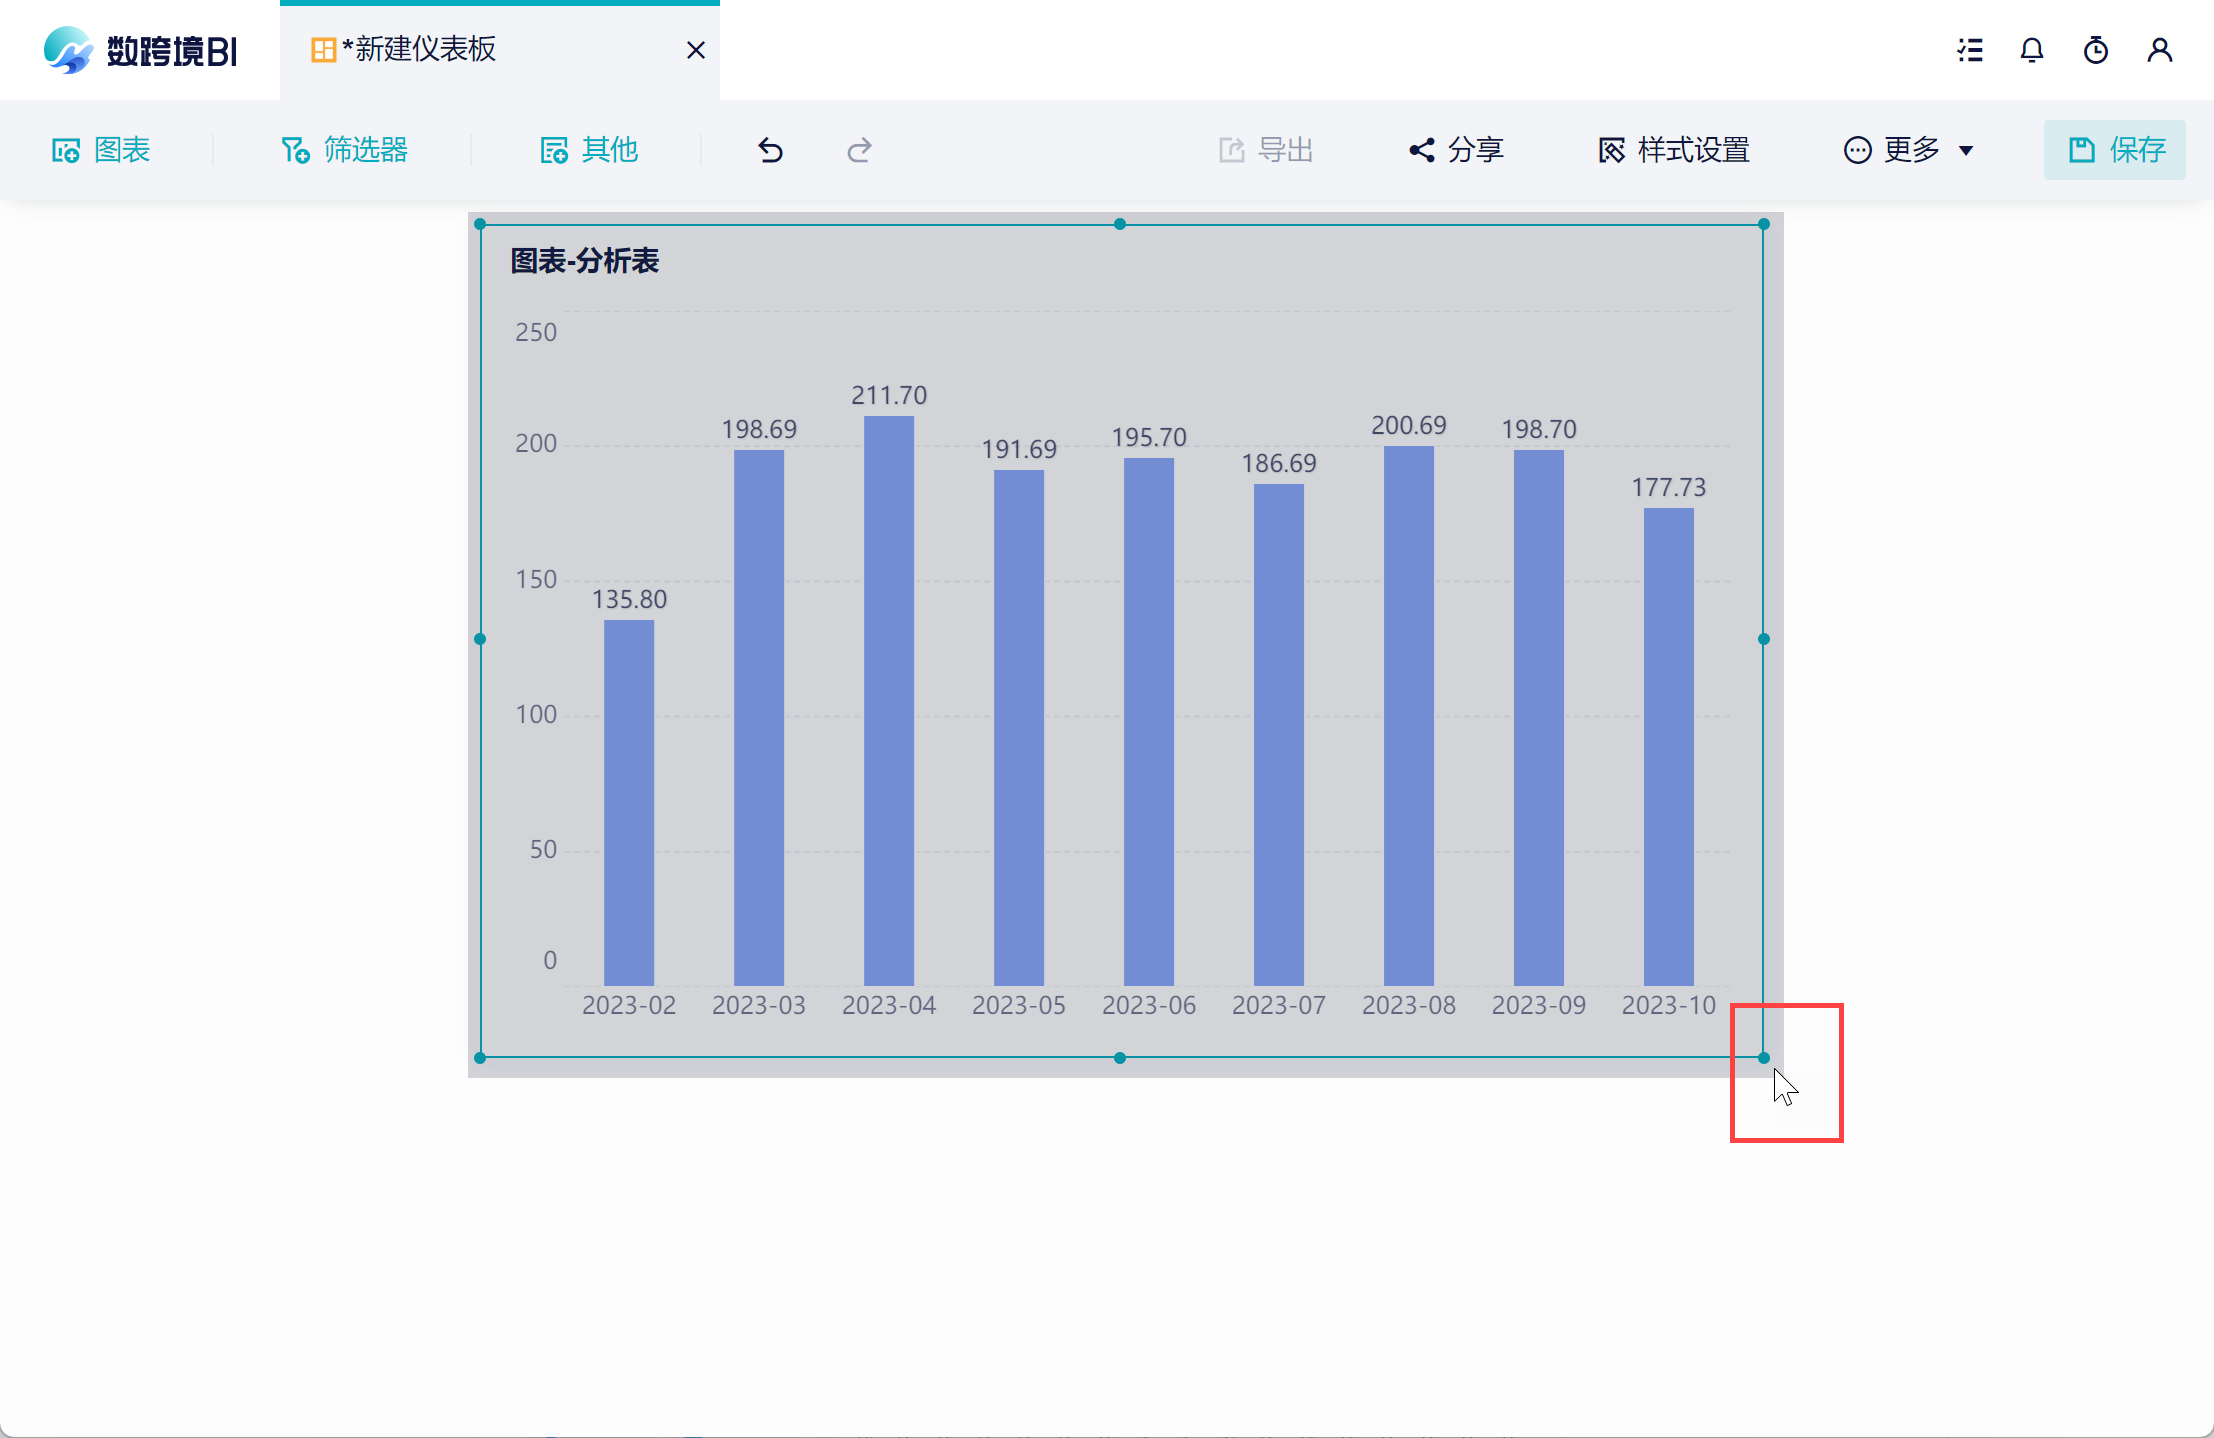Close the 新建仪表板 tab
This screenshot has height=1438, width=2214.
696,50
